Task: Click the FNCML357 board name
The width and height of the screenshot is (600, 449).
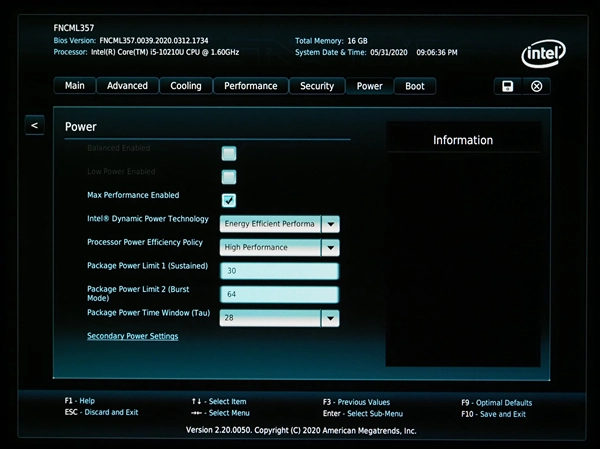Action: [74, 28]
